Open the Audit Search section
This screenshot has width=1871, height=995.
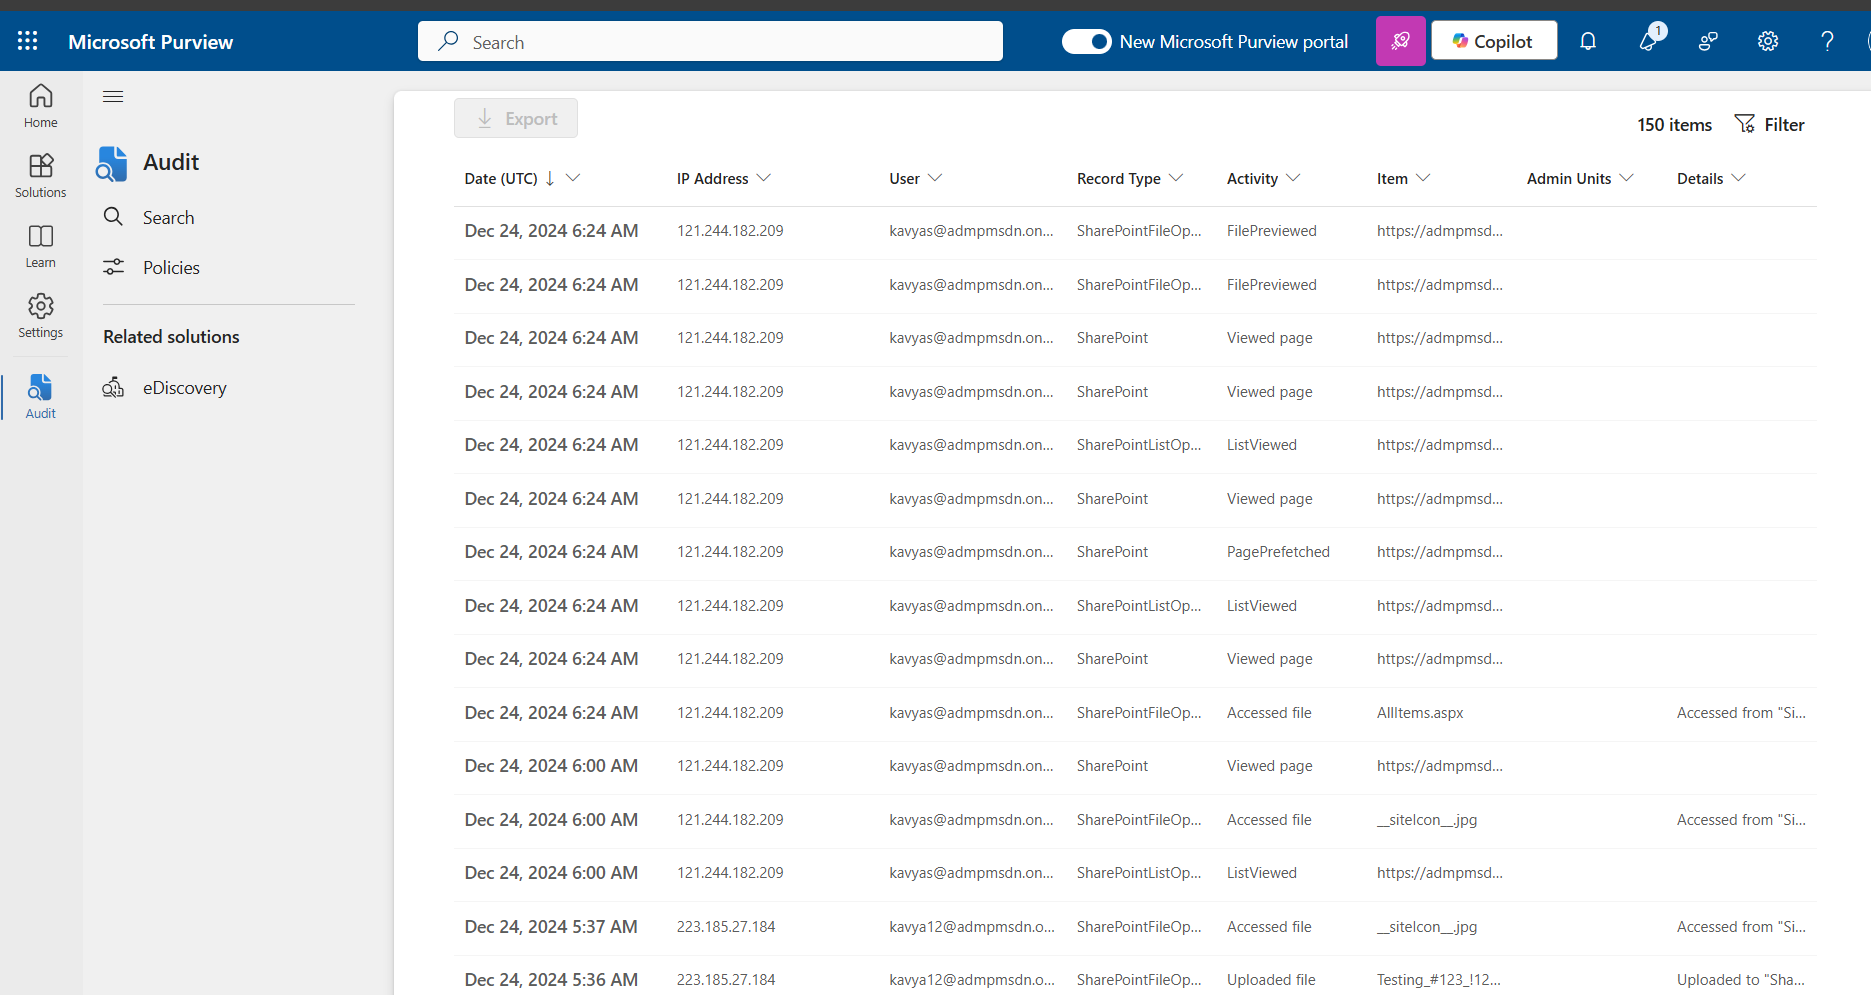168,217
